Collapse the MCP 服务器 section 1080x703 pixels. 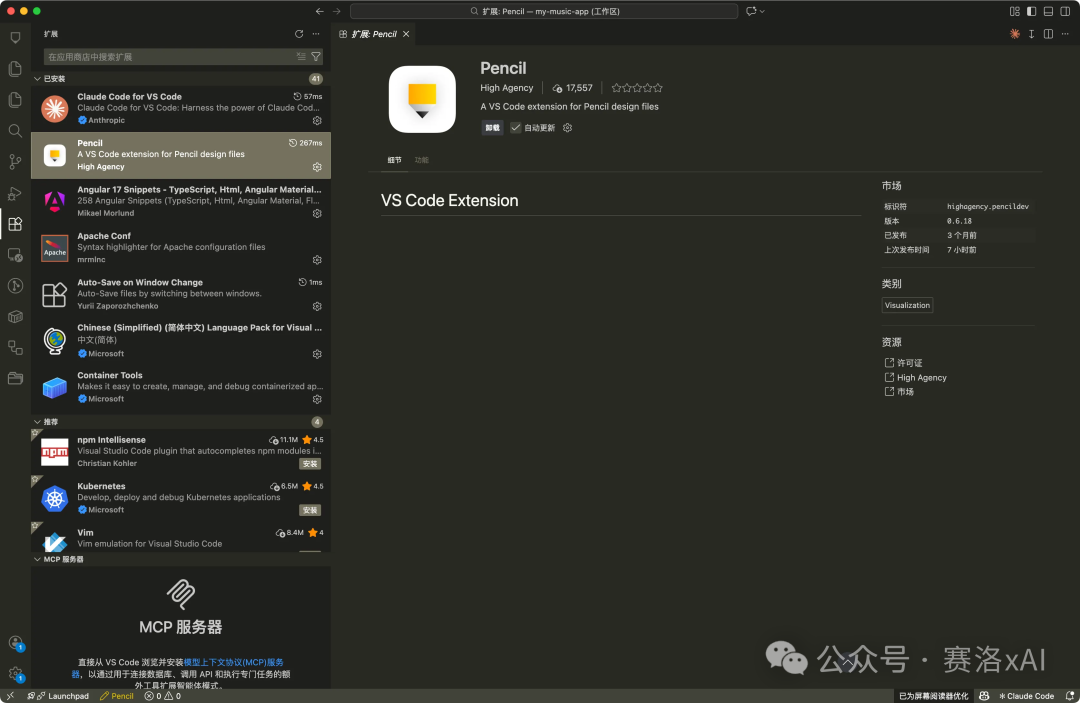(38, 559)
